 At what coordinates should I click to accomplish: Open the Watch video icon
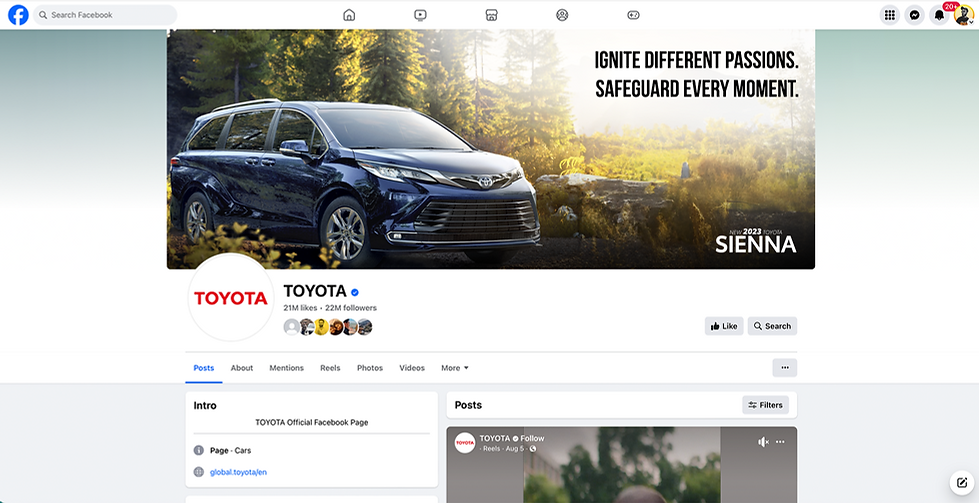coord(420,15)
